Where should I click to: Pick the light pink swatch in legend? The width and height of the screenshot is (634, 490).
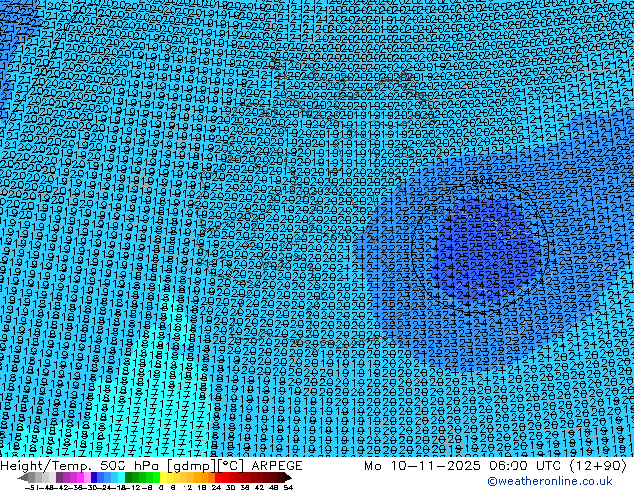[87, 477]
